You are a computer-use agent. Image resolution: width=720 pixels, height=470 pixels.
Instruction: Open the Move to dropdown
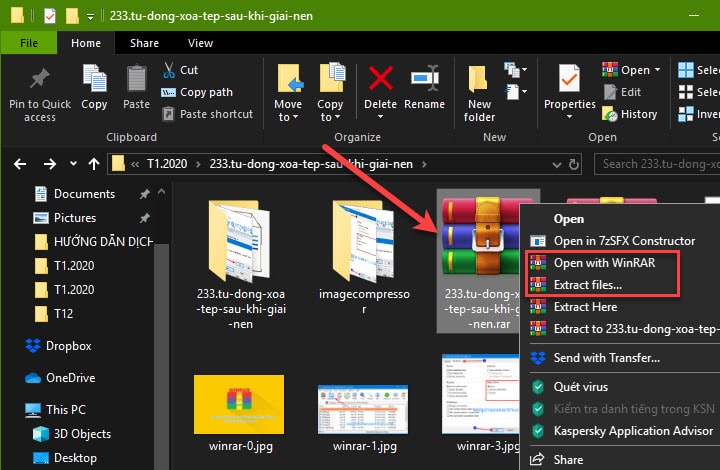pyautogui.click(x=288, y=93)
